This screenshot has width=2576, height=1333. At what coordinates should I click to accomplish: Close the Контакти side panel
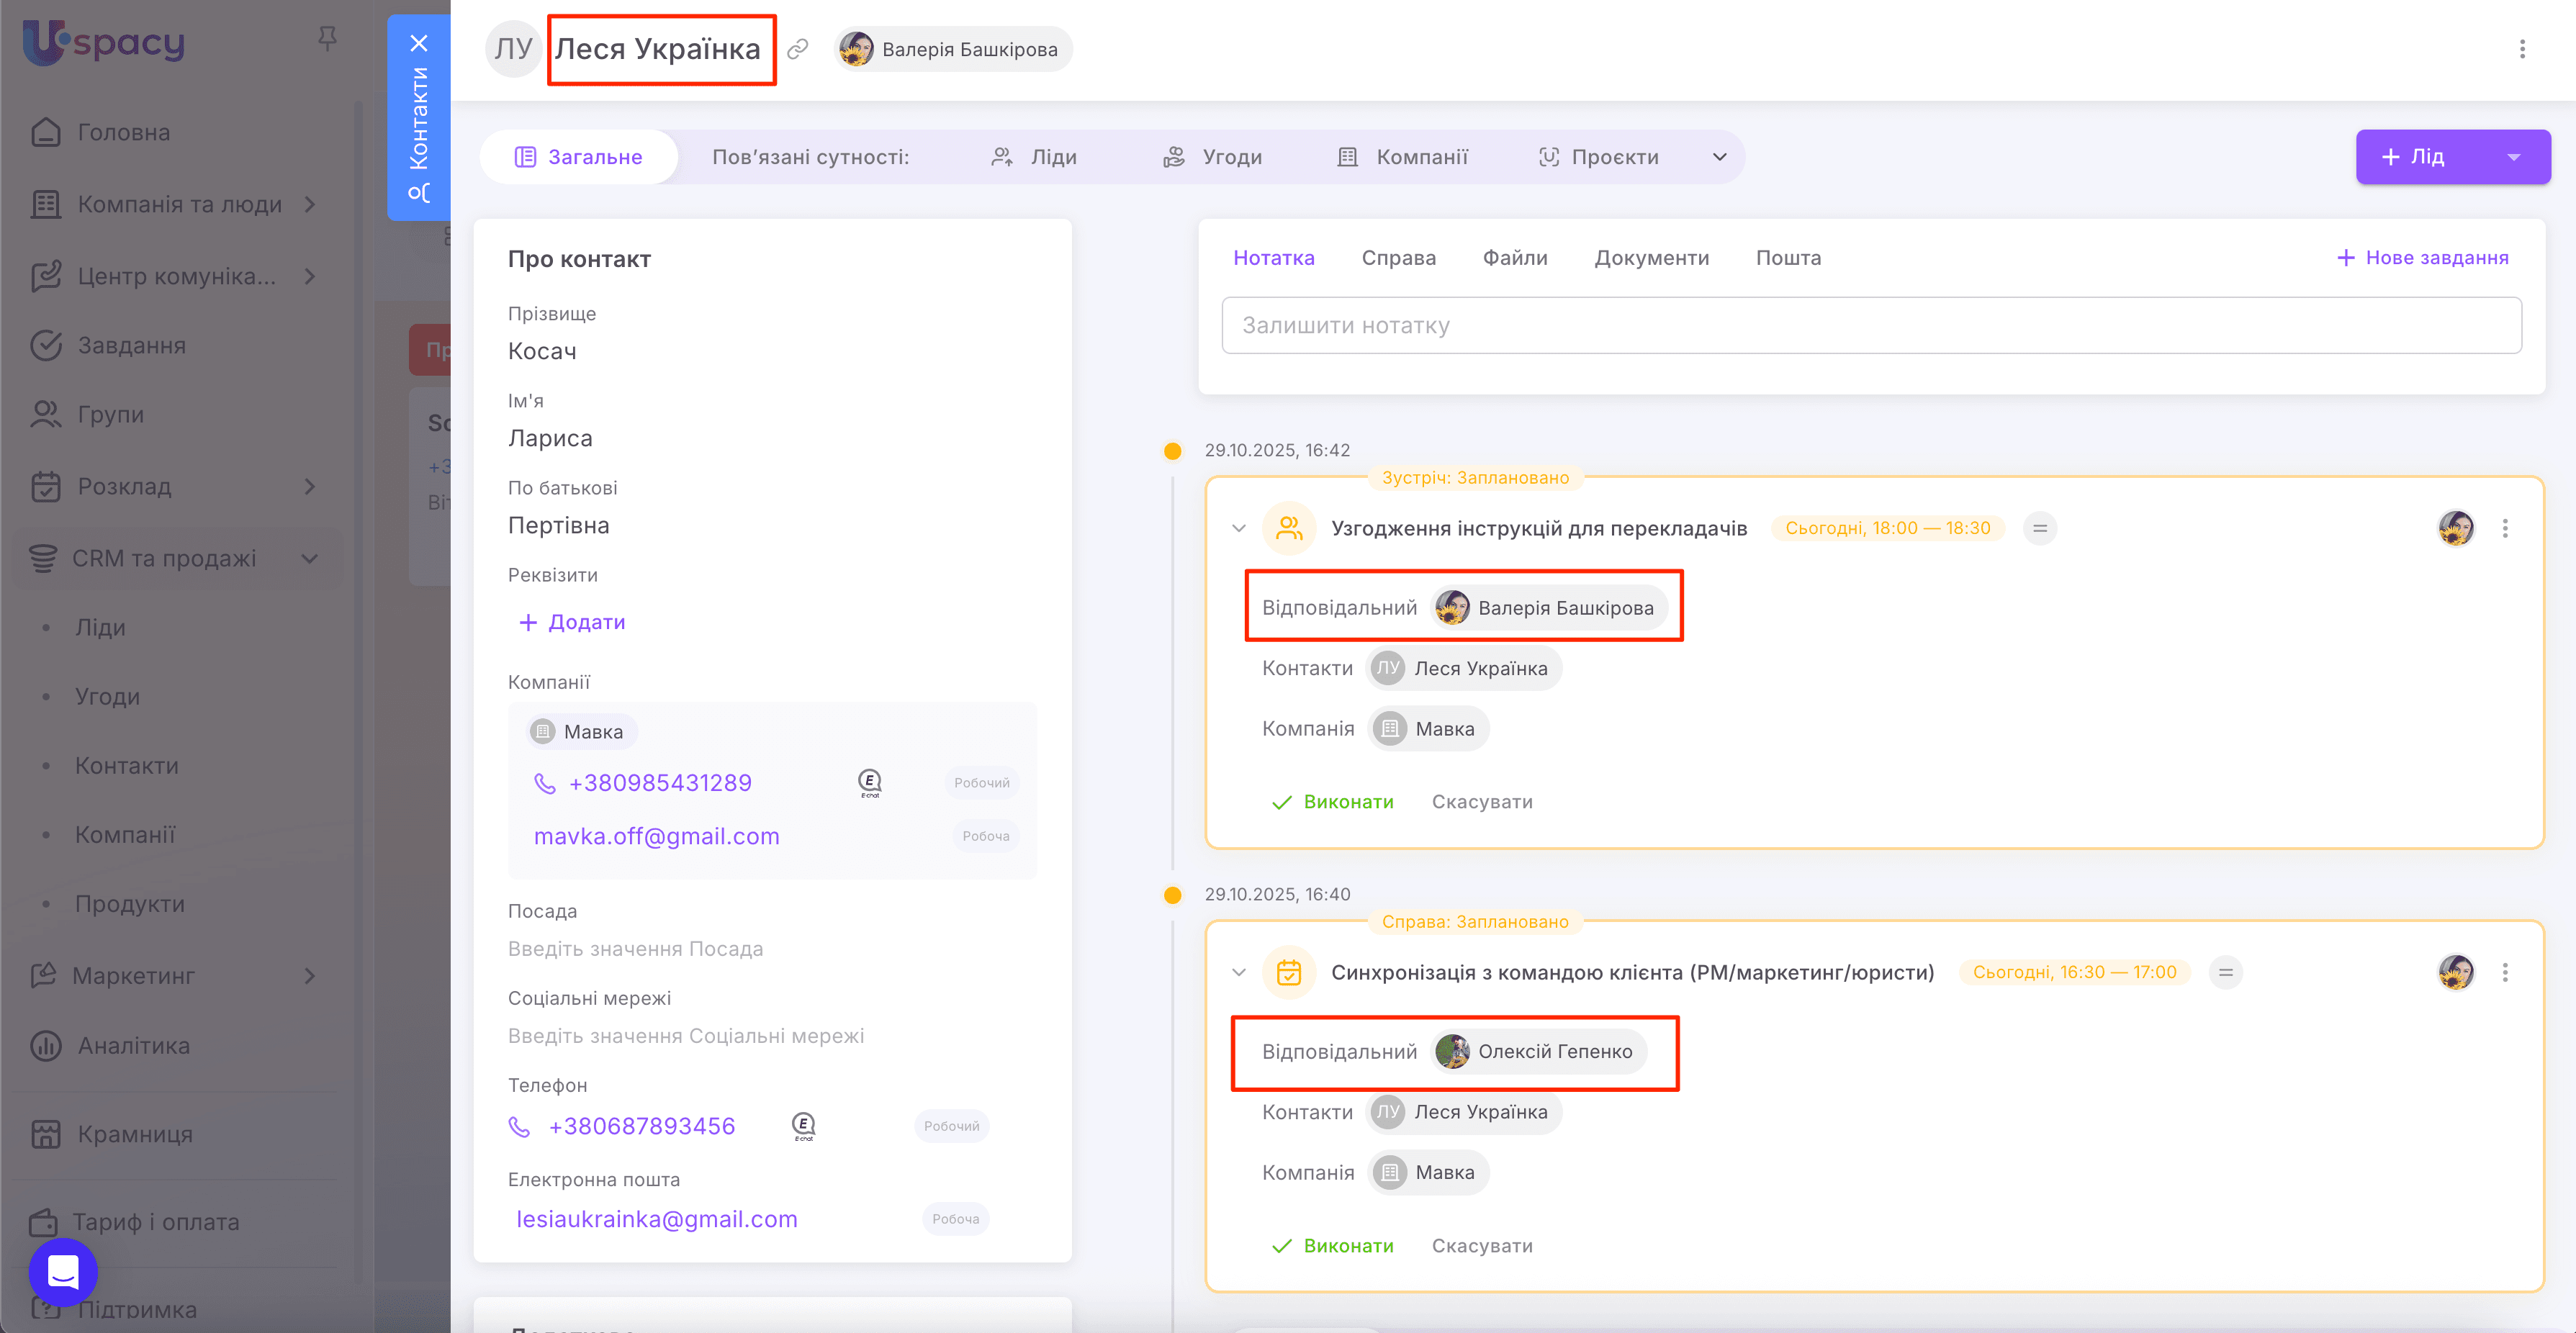[x=419, y=43]
